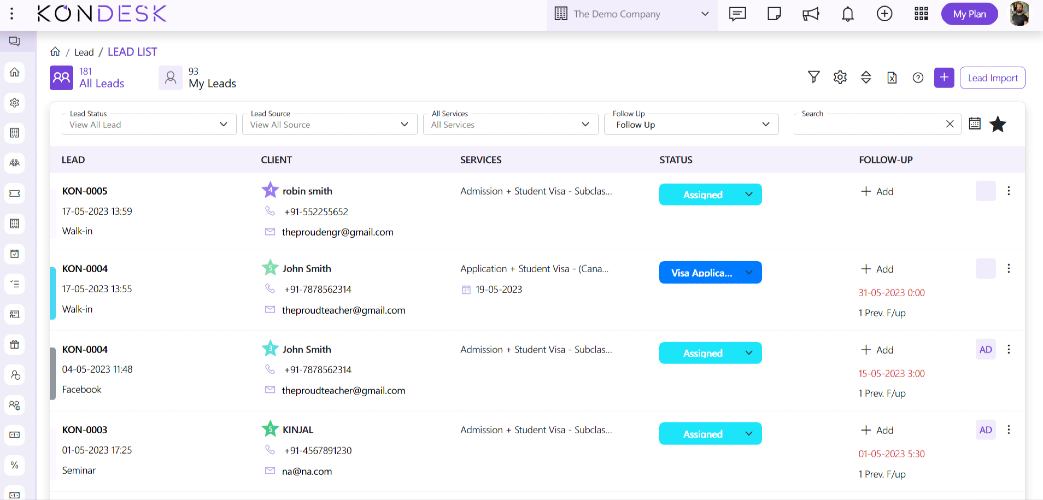Click the filter funnel icon
The width and height of the screenshot is (1043, 500).
coord(814,78)
